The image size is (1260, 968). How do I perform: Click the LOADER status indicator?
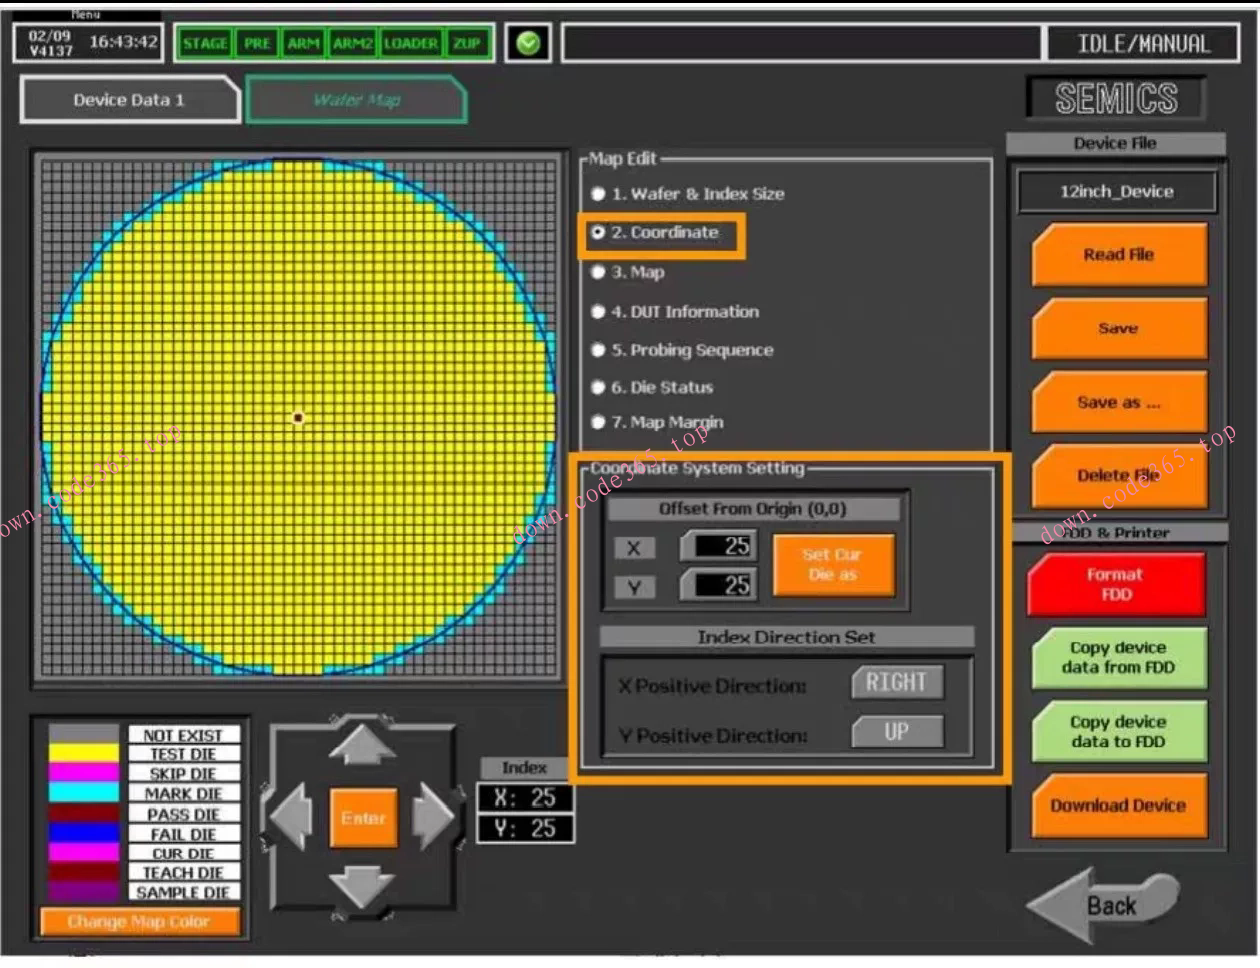[410, 43]
